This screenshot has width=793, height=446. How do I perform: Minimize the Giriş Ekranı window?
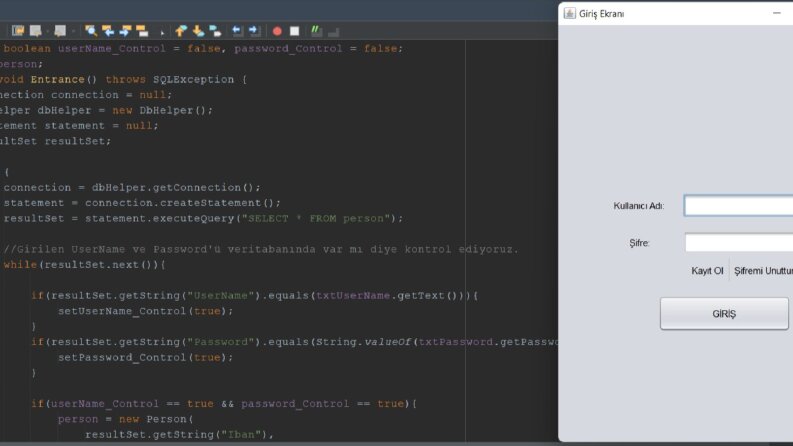(x=777, y=13)
